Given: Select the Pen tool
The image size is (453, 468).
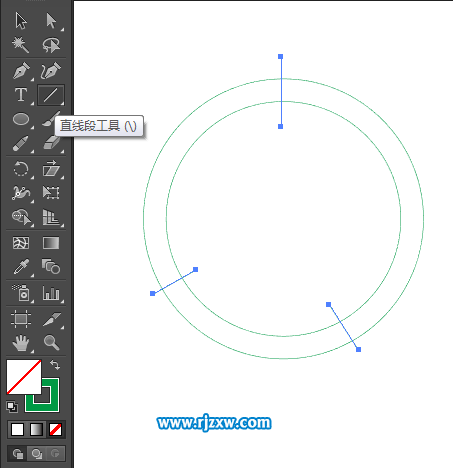Looking at the screenshot, I should click(21, 70).
